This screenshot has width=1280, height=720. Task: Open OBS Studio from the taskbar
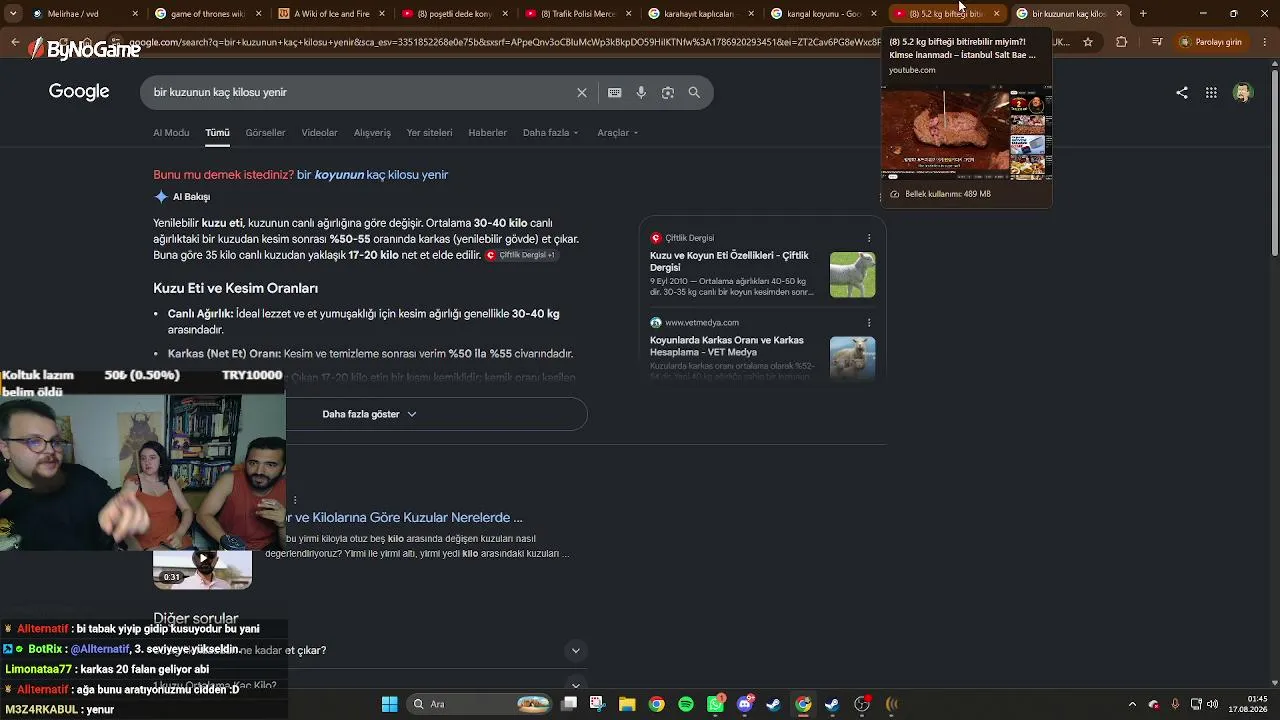[x=862, y=704]
